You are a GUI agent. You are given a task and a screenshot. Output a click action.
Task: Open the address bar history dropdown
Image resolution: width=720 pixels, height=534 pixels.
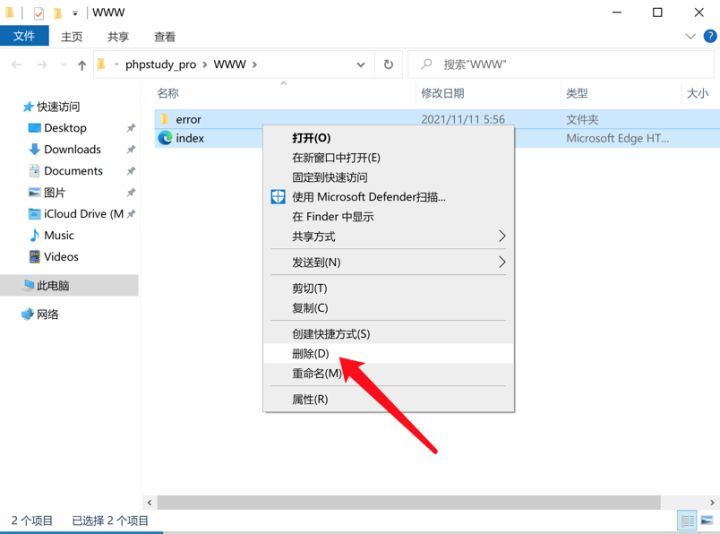click(x=361, y=65)
